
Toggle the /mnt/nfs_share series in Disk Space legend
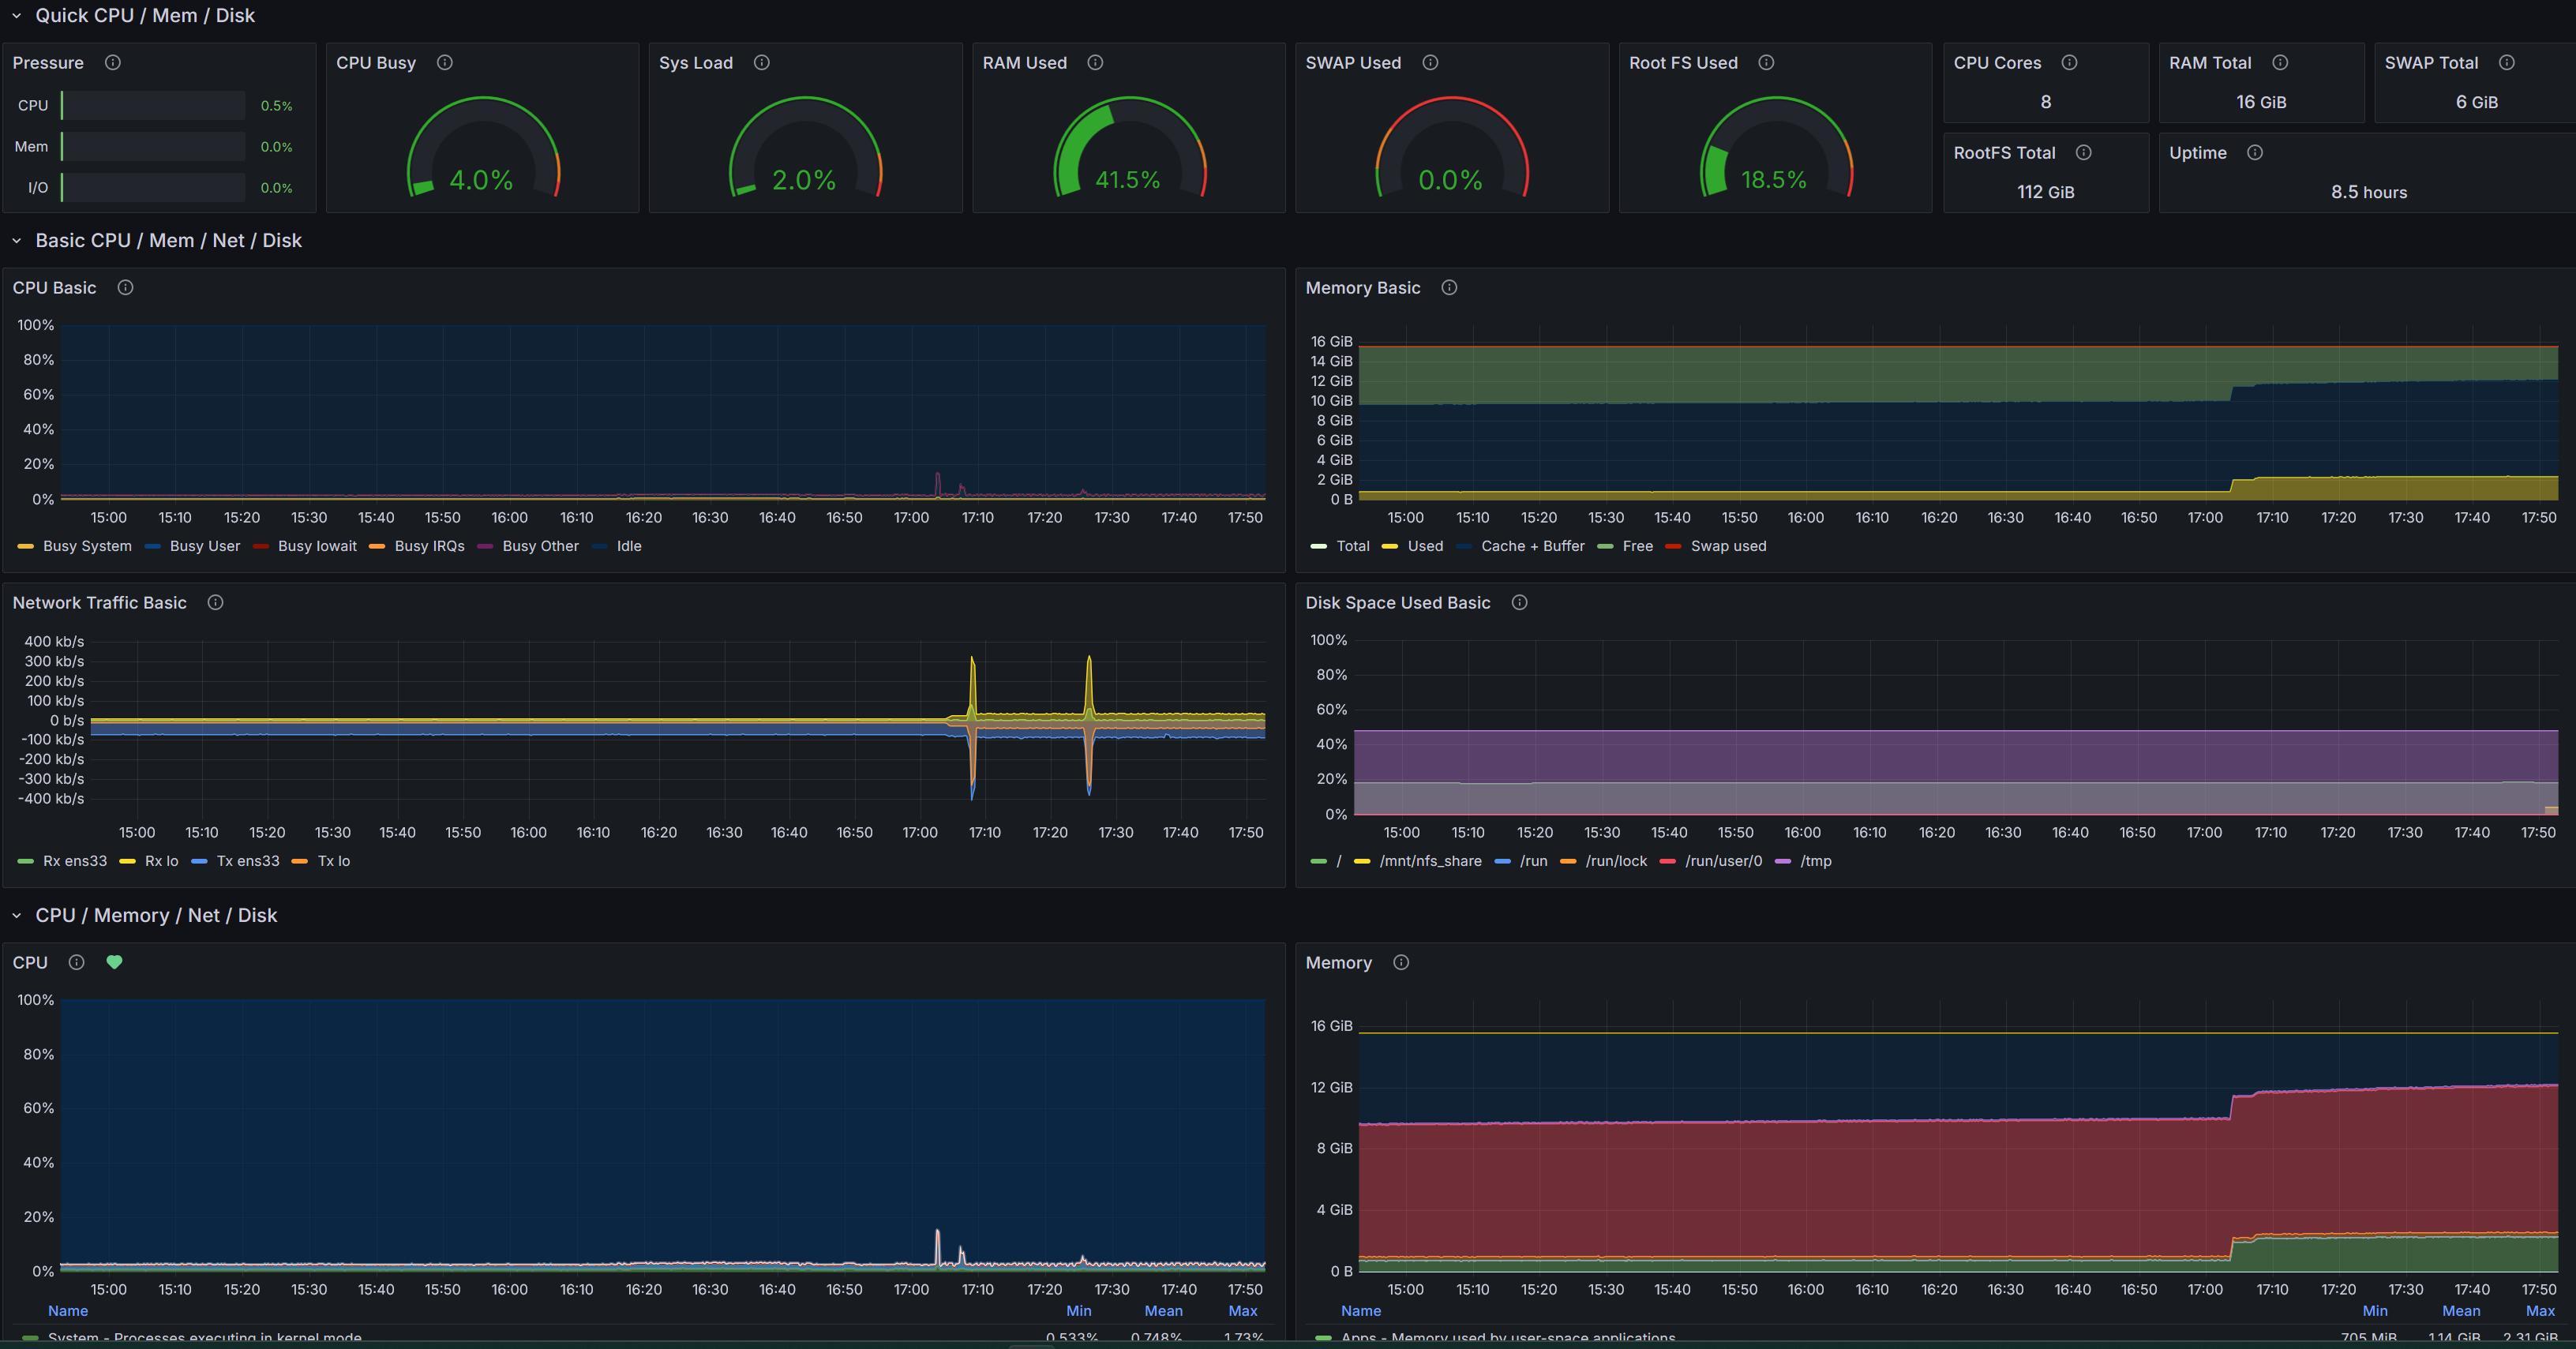(x=1429, y=860)
